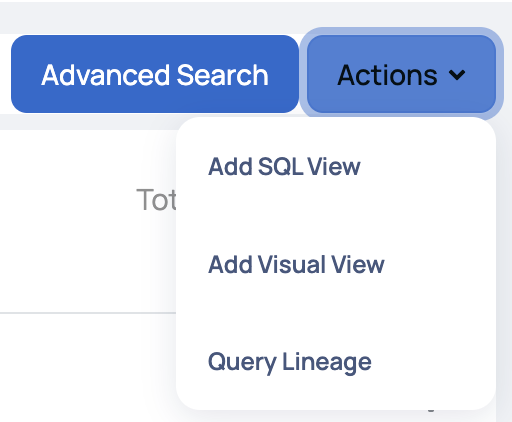Click the SQL text in first menu entry
The height and width of the screenshot is (422, 512).
[x=280, y=166]
